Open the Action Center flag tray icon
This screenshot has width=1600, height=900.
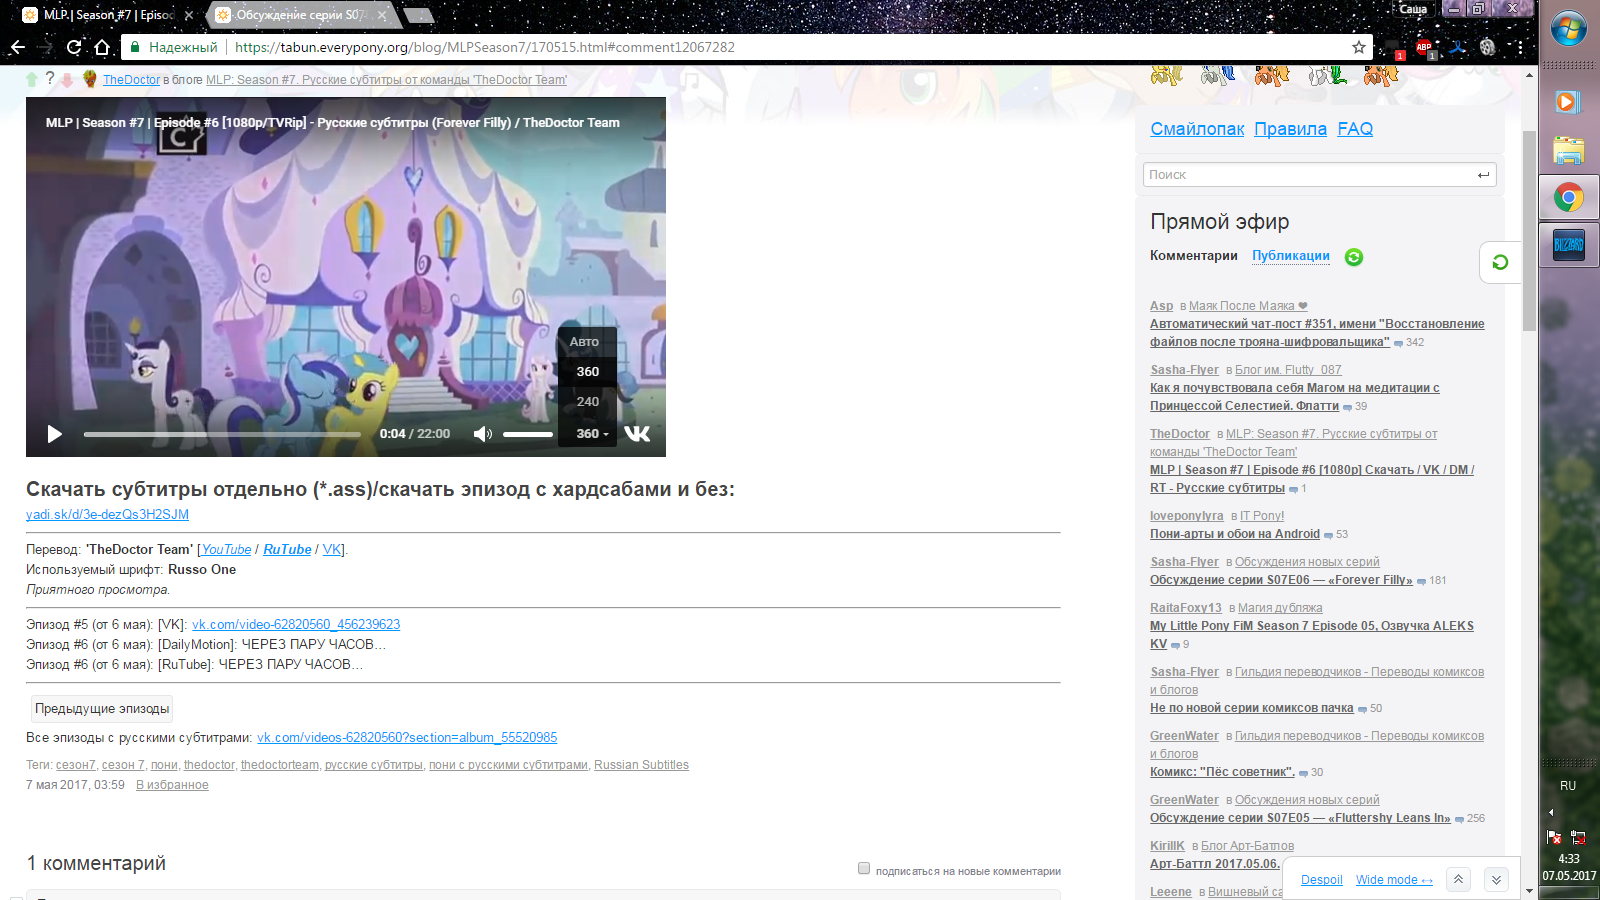point(1554,837)
